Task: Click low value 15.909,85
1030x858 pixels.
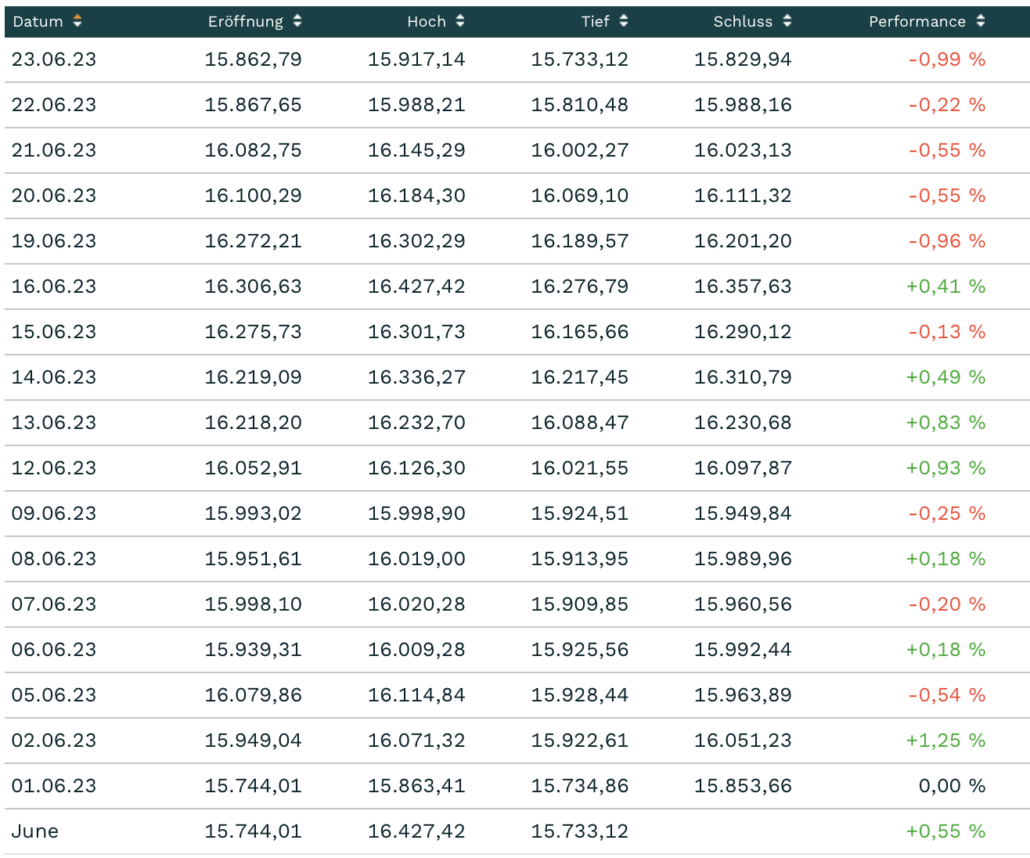Action: tap(579, 603)
